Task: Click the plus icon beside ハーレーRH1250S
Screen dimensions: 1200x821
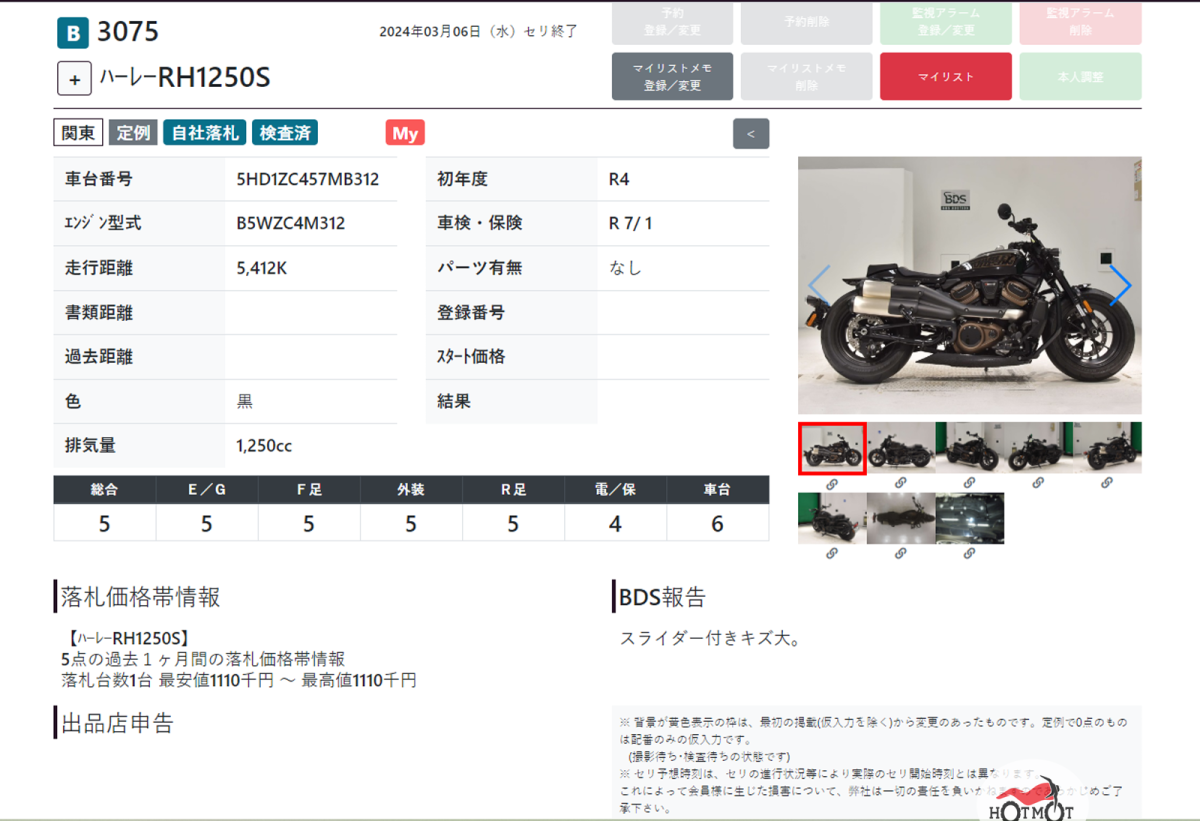Action: [x=74, y=78]
